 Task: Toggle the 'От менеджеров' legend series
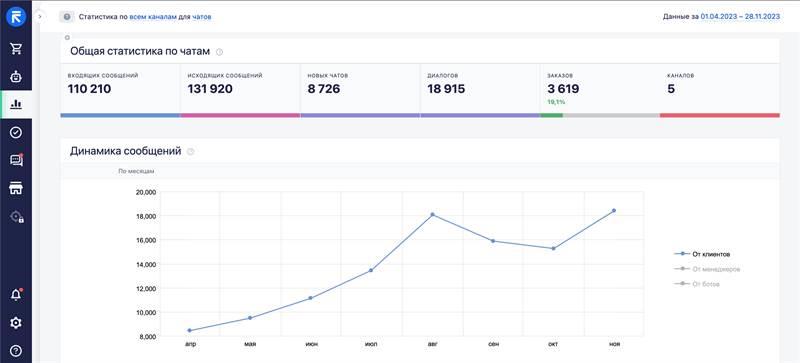coord(707,269)
